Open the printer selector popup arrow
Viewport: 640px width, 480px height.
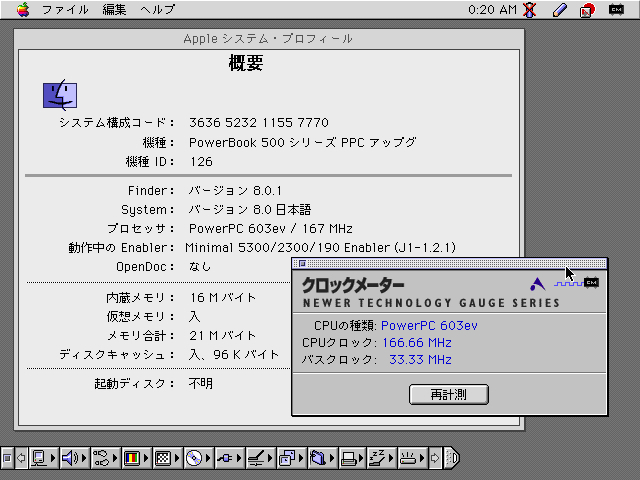pyautogui.click(x=363, y=458)
